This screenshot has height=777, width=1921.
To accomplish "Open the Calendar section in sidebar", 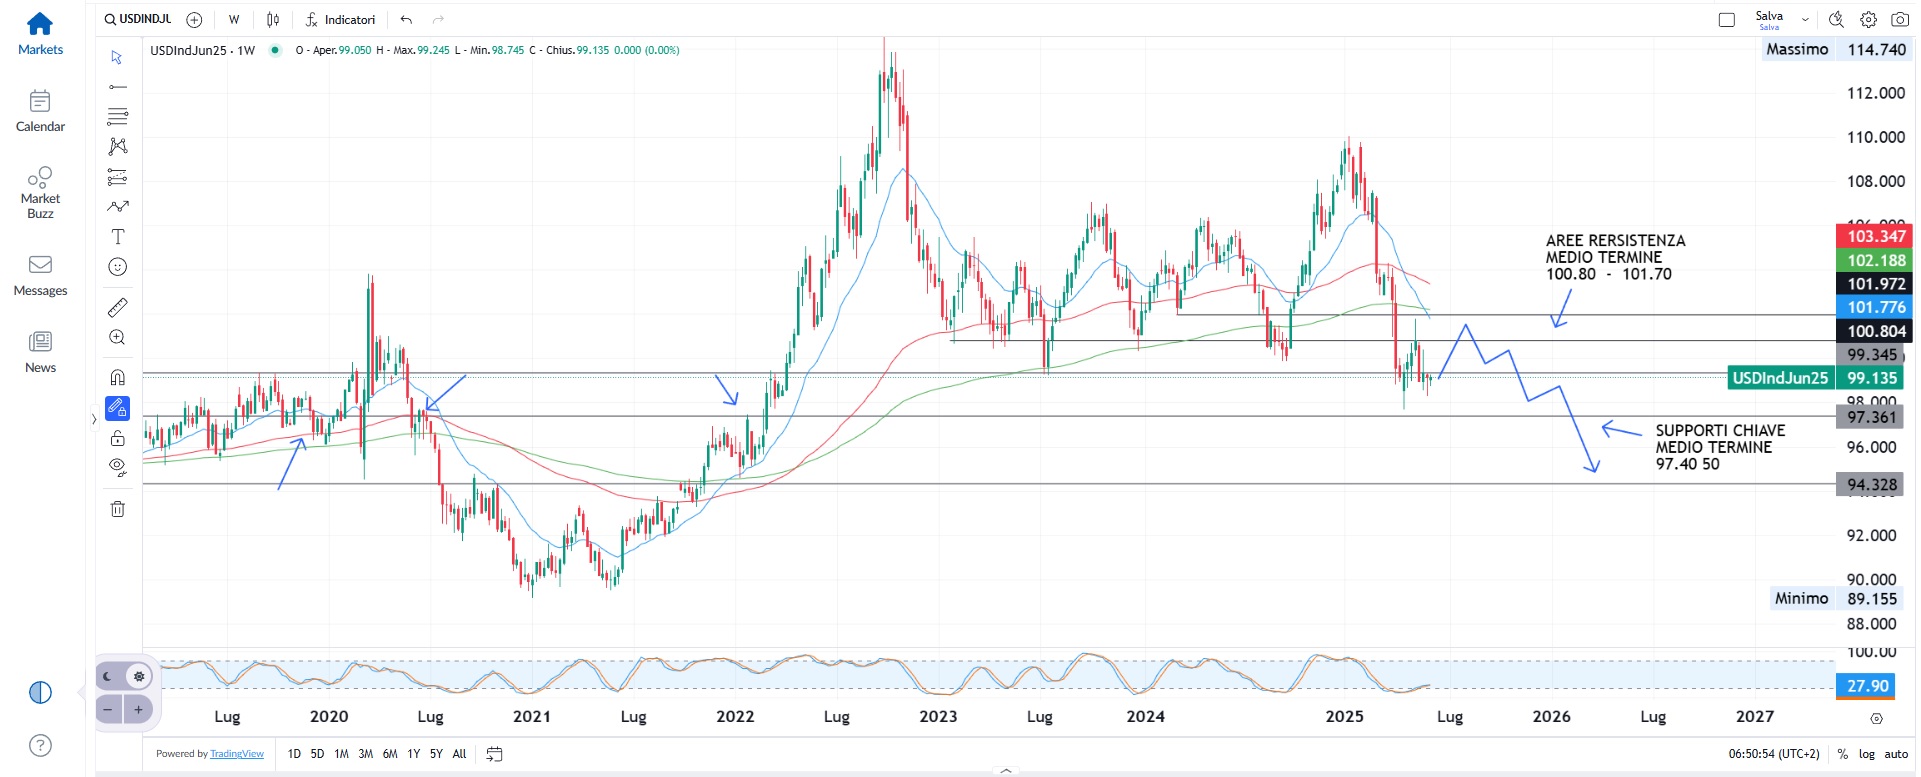I will 40,111.
